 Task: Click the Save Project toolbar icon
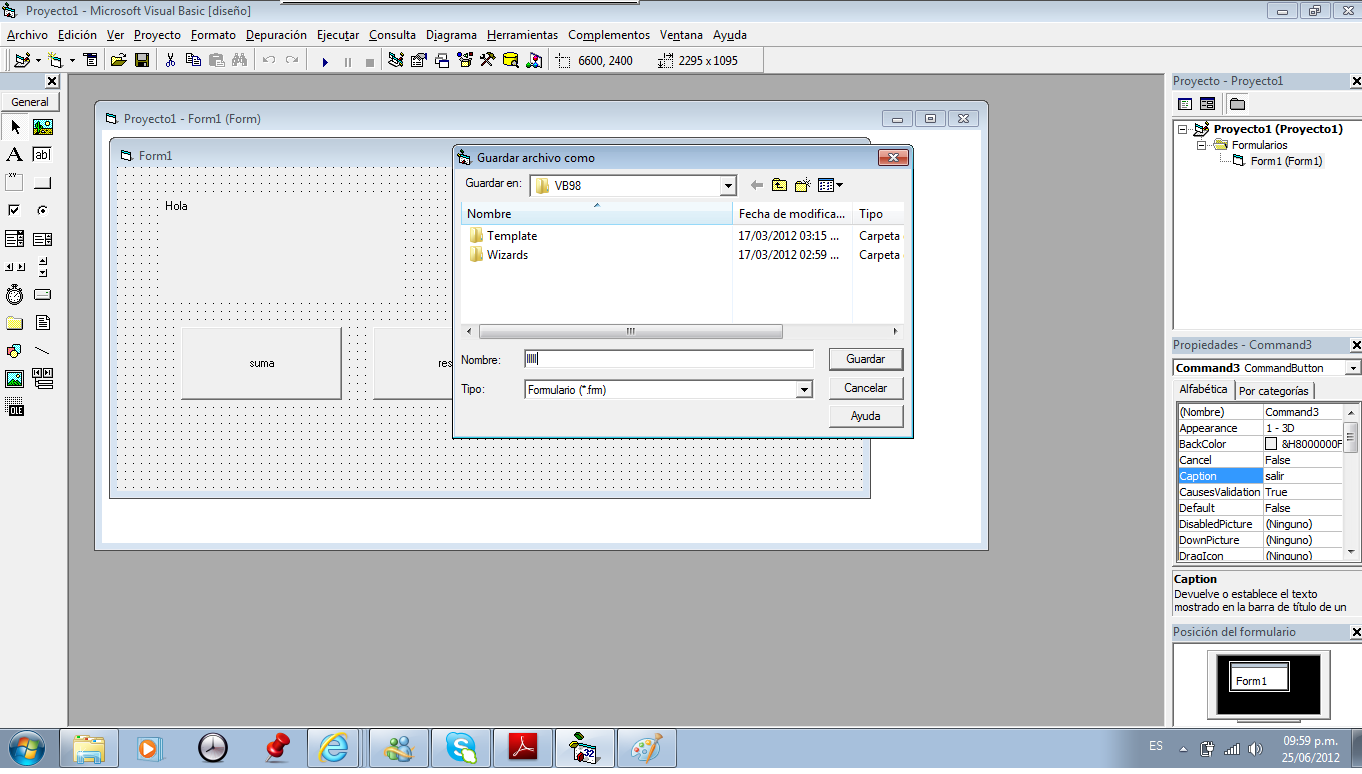click(x=142, y=60)
